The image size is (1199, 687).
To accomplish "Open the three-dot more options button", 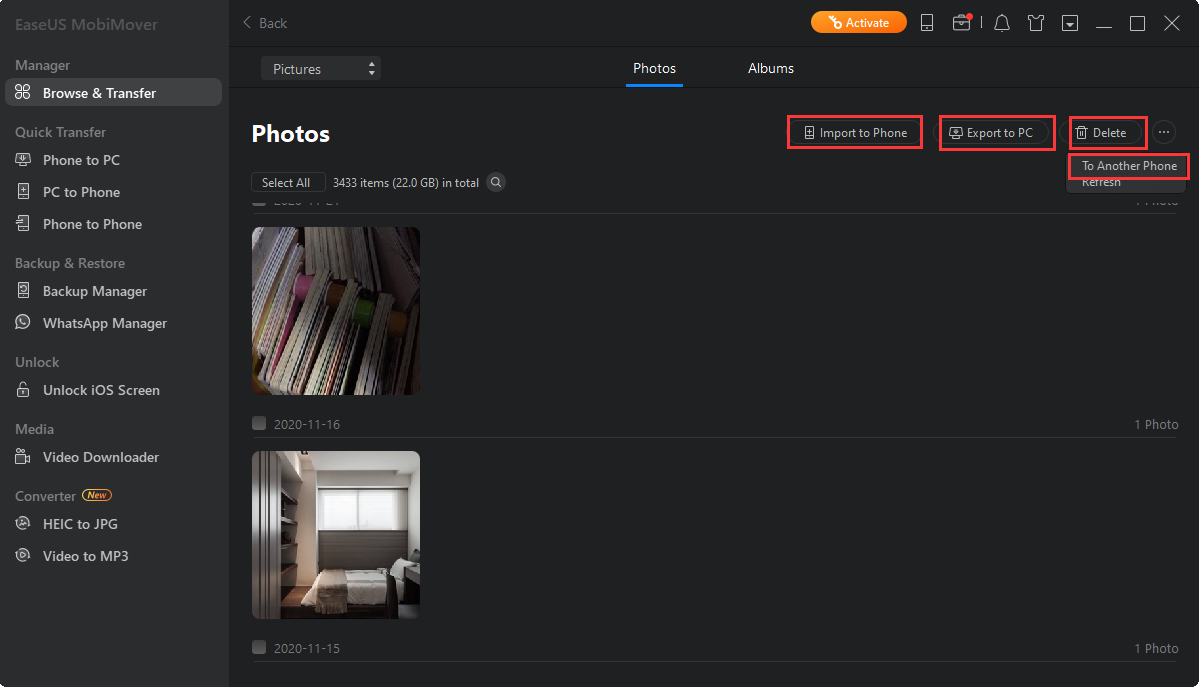I will pos(1164,132).
